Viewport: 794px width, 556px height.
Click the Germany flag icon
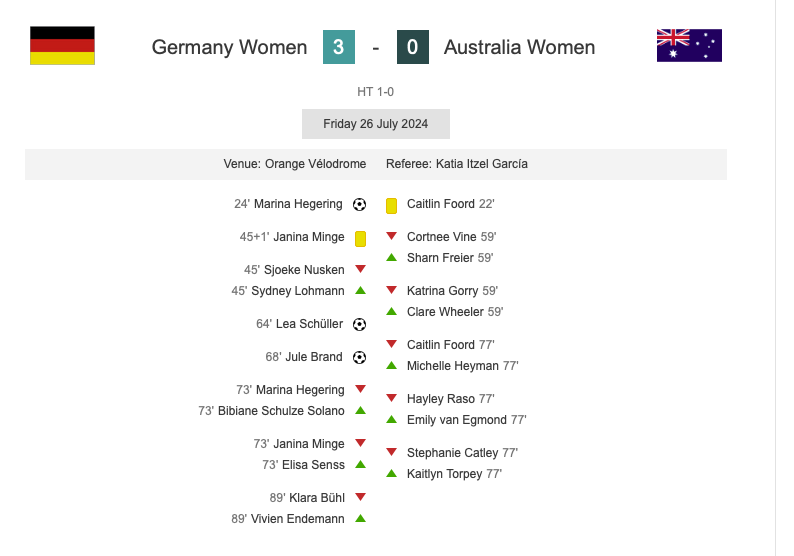62,46
